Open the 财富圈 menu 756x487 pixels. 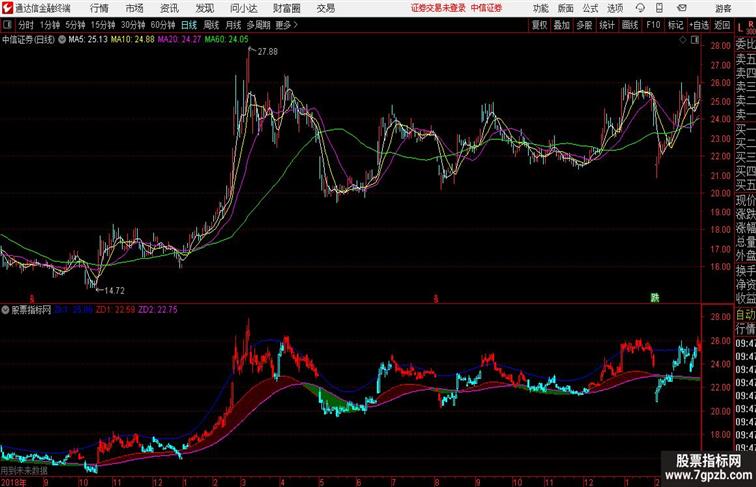point(287,8)
